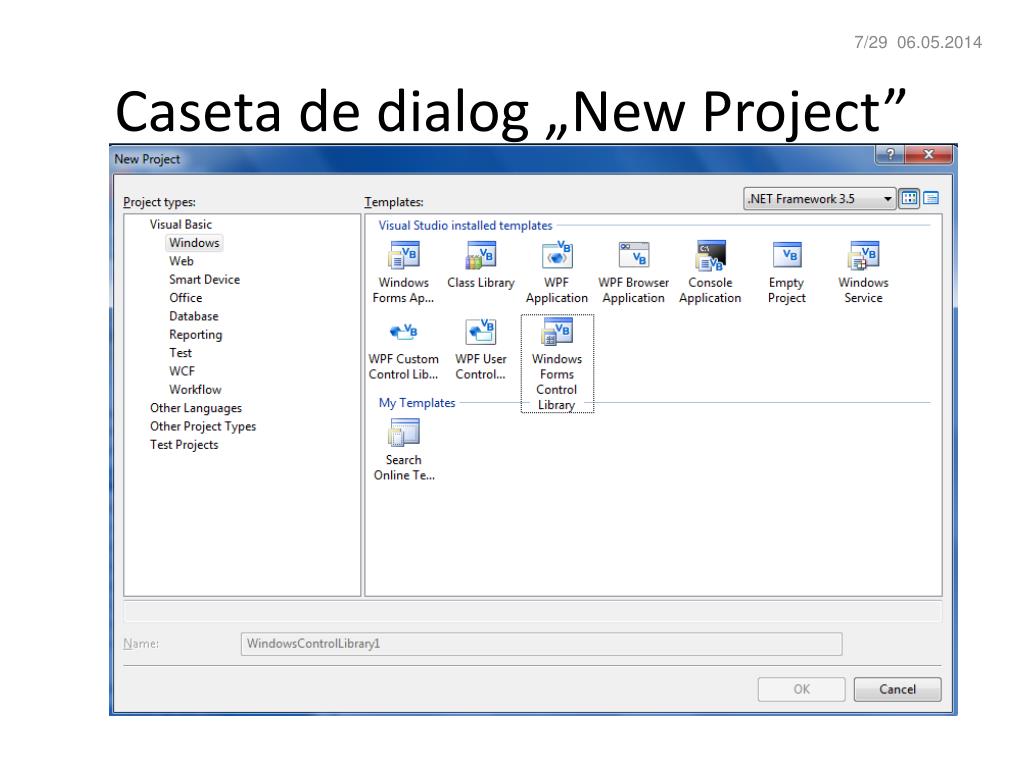The width and height of the screenshot is (1024, 768).
Task: Select Test Projects node
Action: point(184,445)
